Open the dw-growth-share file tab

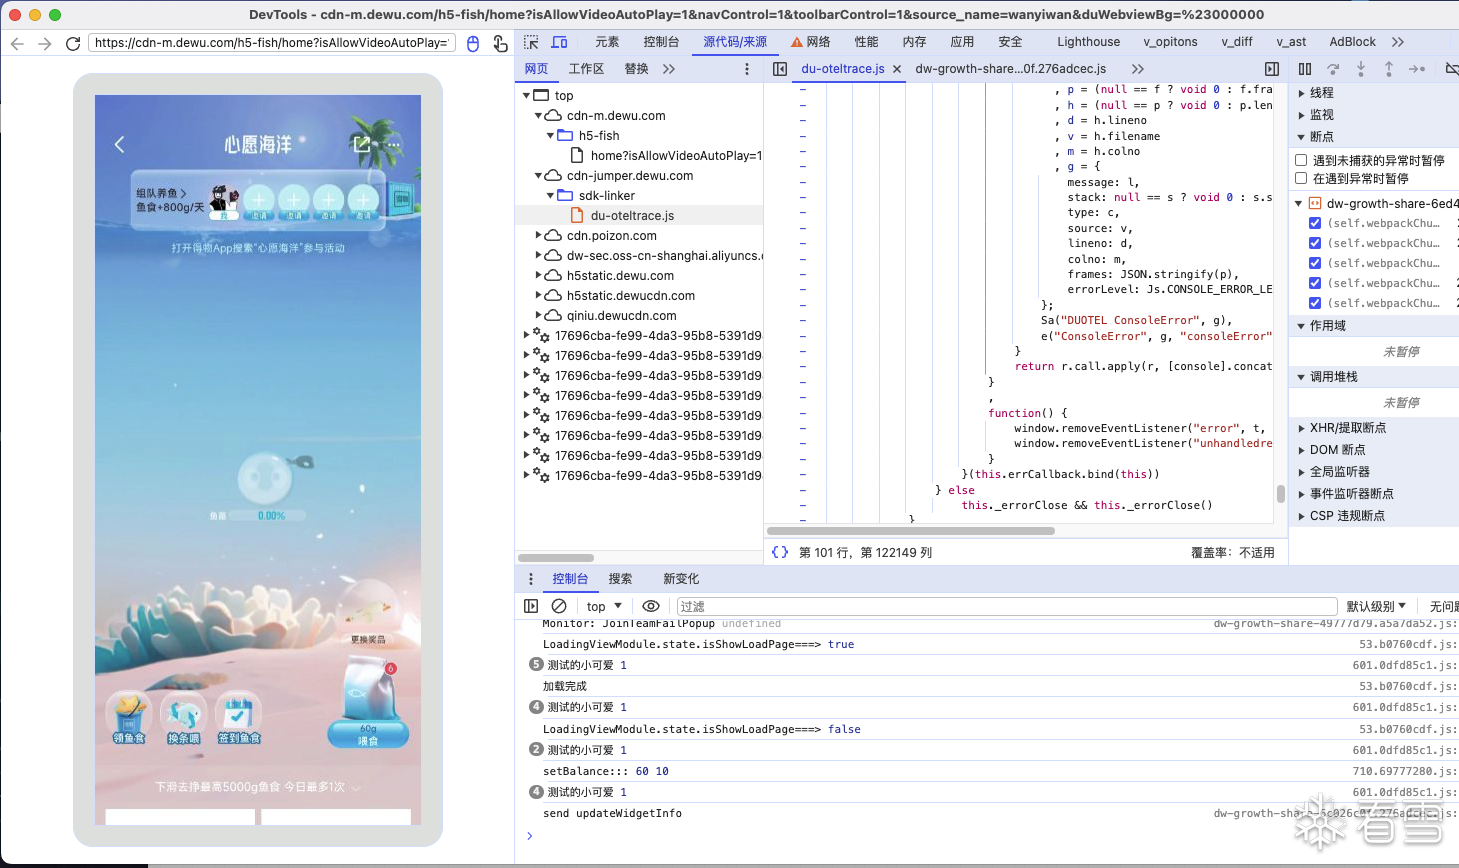coord(1010,69)
